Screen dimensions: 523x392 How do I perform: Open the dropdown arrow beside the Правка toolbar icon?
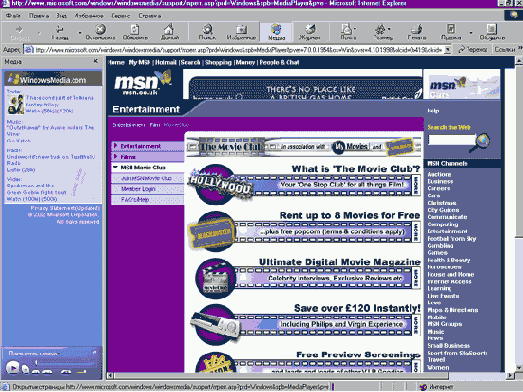(471, 33)
